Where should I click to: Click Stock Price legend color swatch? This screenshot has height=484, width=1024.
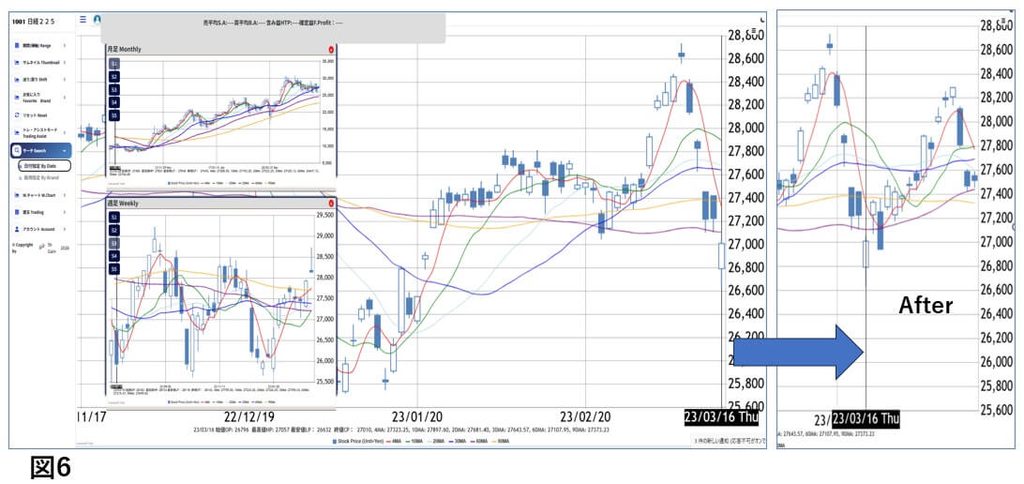pos(335,442)
